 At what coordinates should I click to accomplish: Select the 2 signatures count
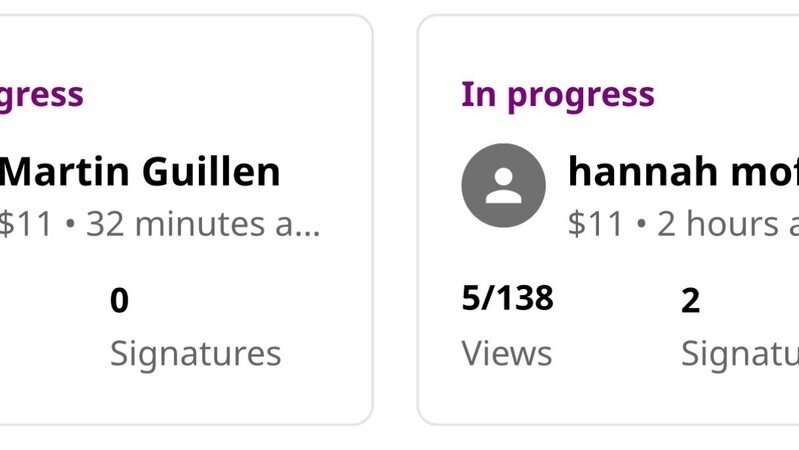coord(690,300)
